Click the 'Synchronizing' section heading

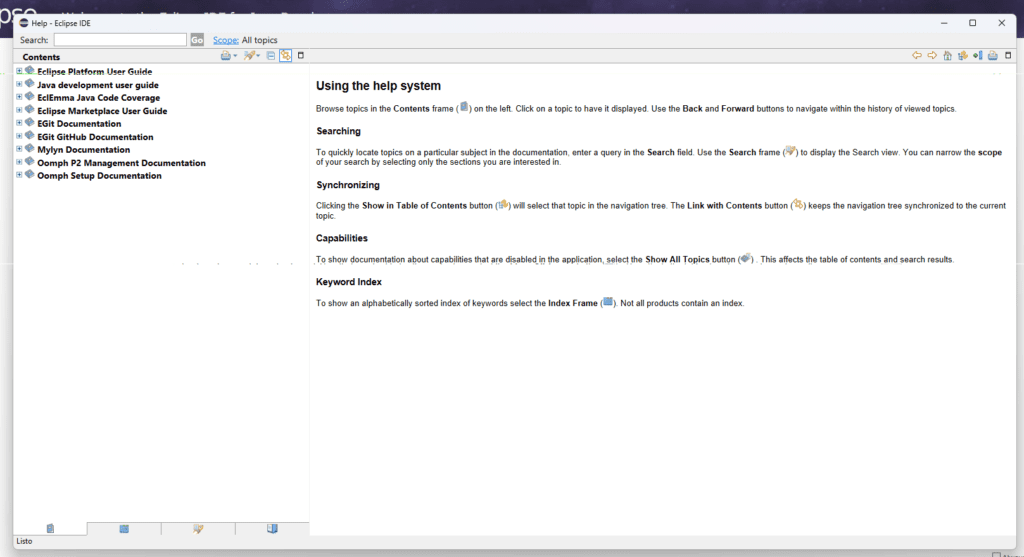347,185
